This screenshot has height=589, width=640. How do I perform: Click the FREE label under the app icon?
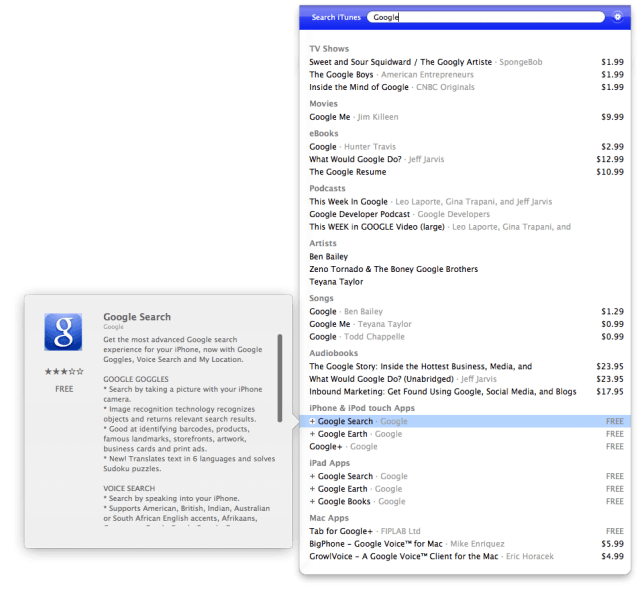coord(64,388)
